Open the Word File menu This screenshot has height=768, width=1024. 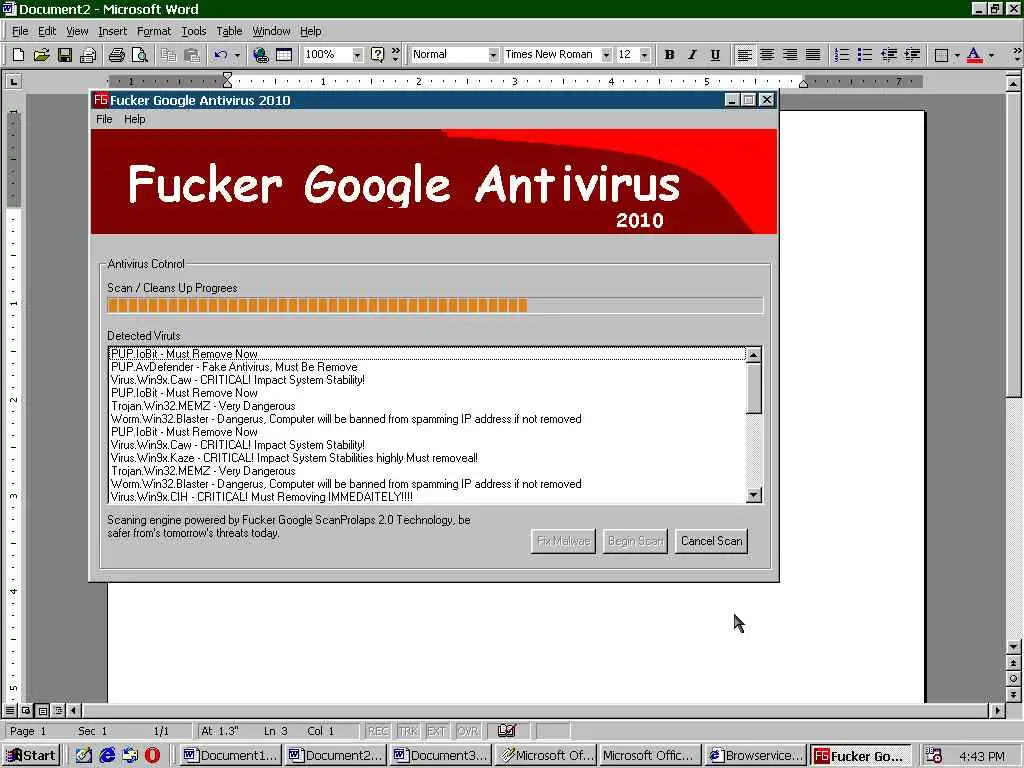pos(20,31)
